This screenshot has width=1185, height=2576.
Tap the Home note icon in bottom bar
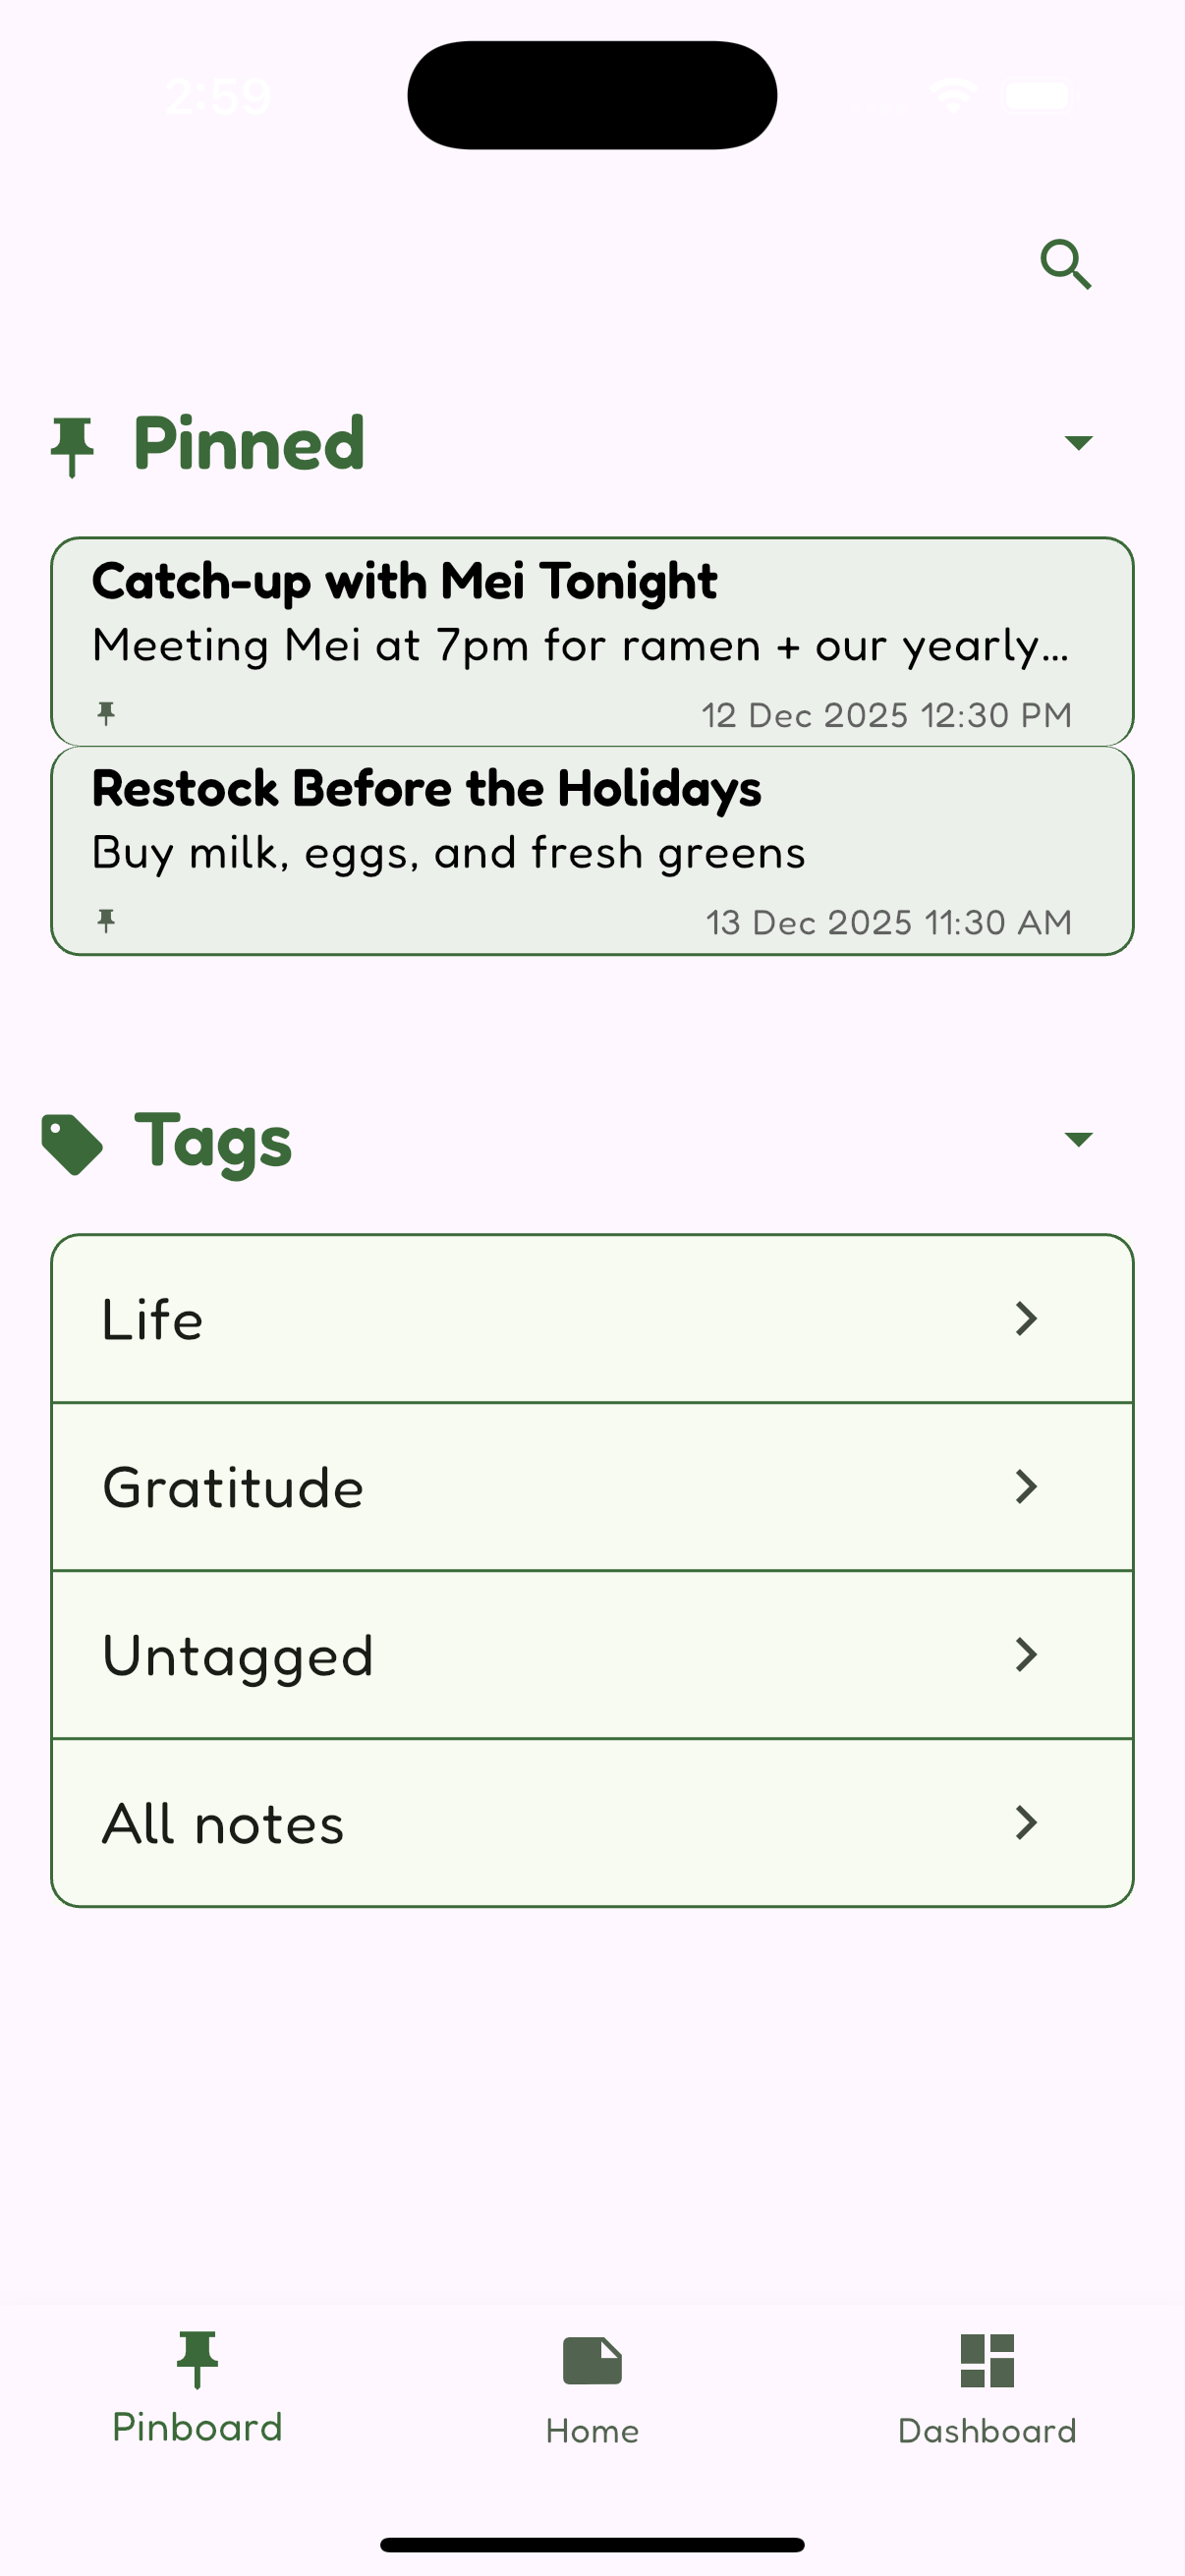(x=592, y=2360)
